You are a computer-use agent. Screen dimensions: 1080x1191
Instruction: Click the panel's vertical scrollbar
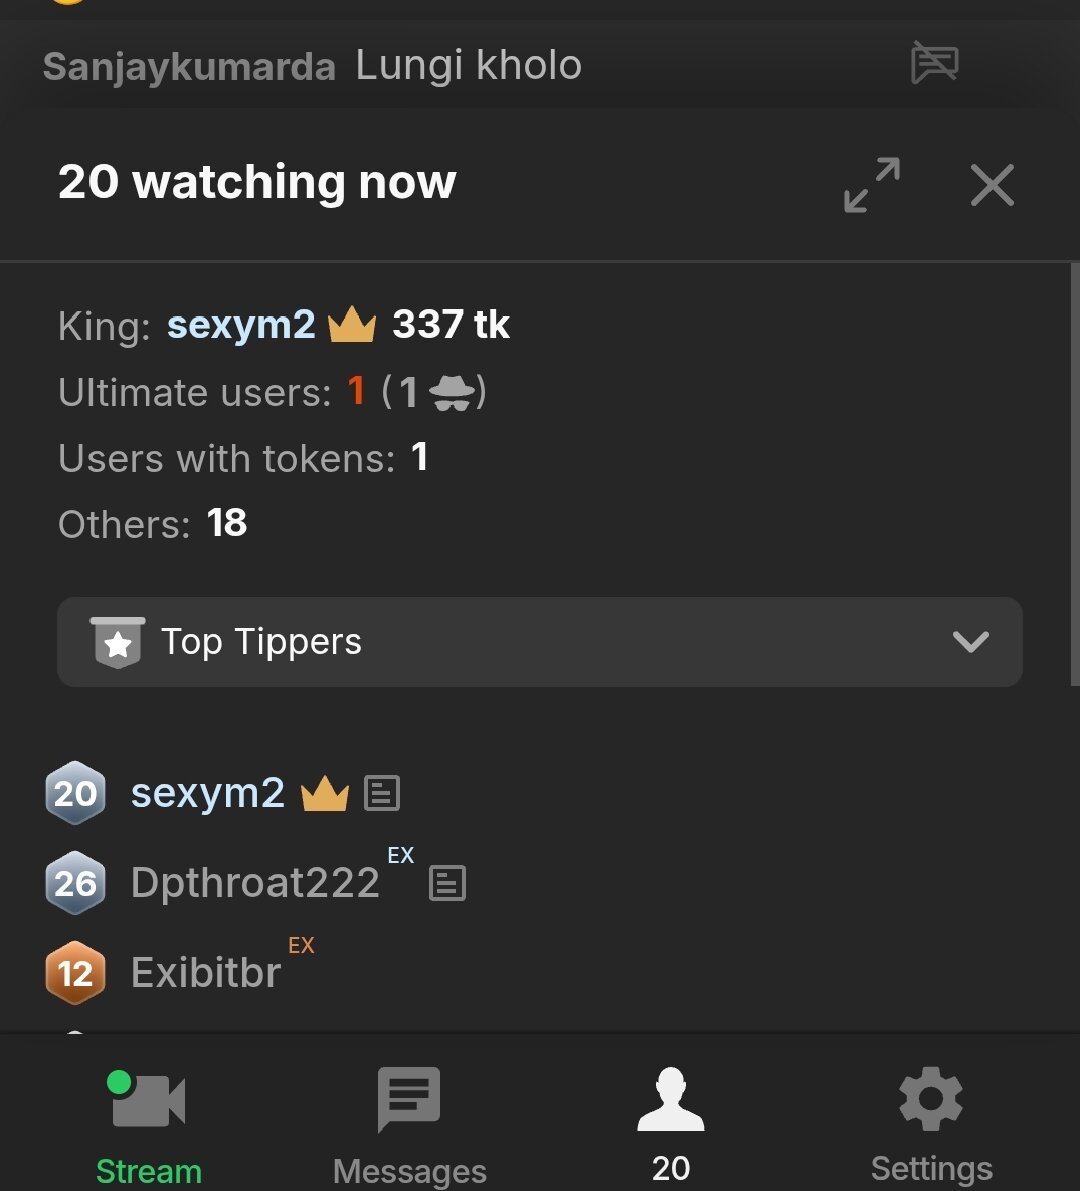pos(1074,475)
